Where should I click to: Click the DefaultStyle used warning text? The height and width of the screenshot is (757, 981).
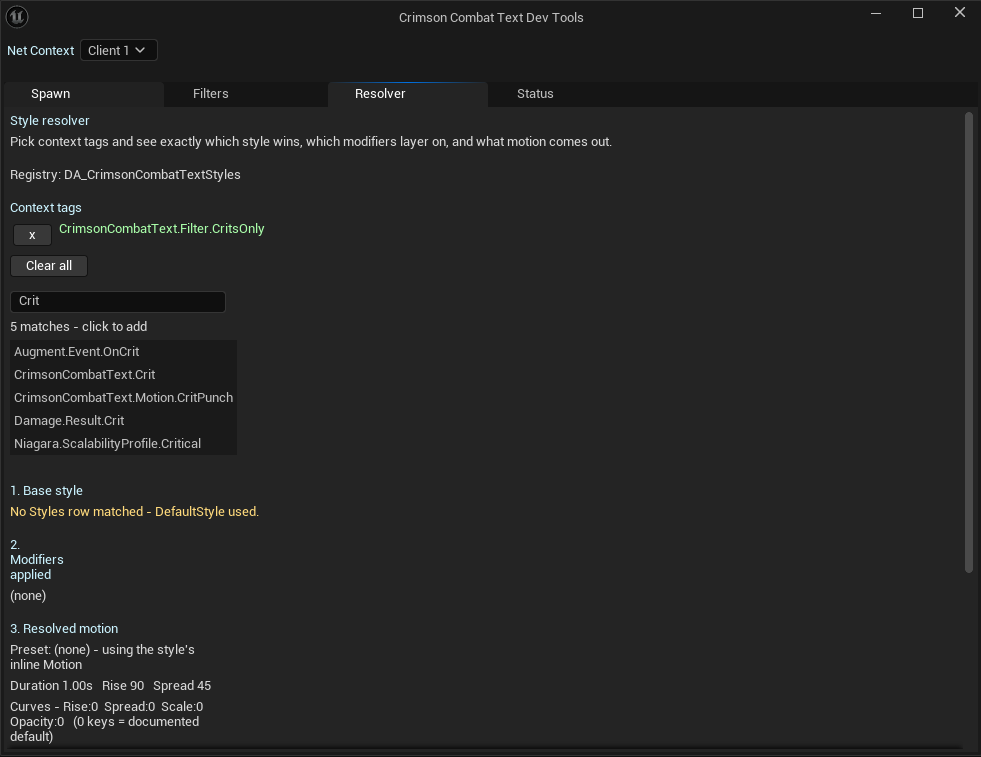point(135,512)
